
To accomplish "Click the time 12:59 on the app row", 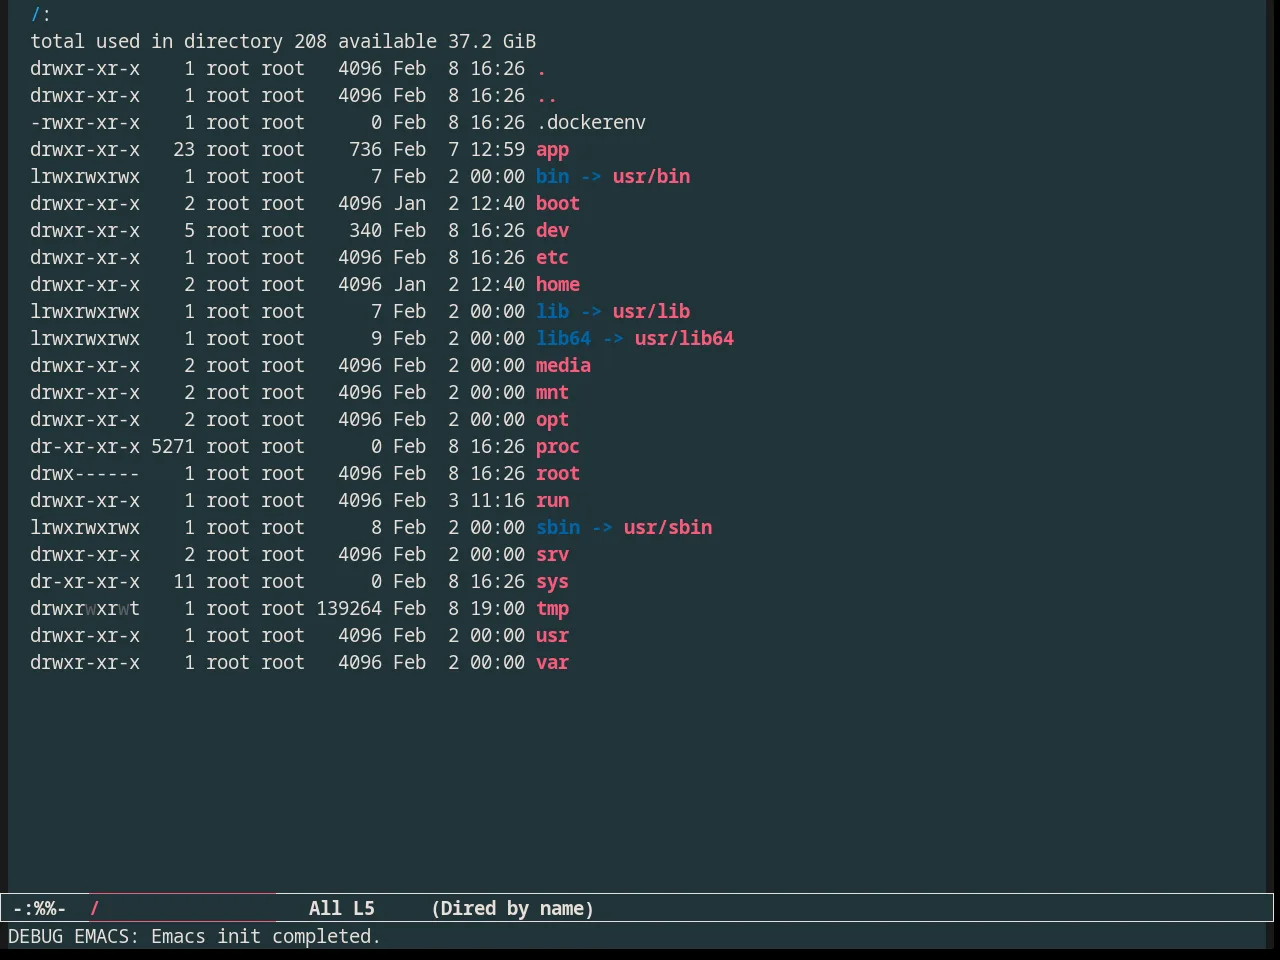I will click(497, 150).
